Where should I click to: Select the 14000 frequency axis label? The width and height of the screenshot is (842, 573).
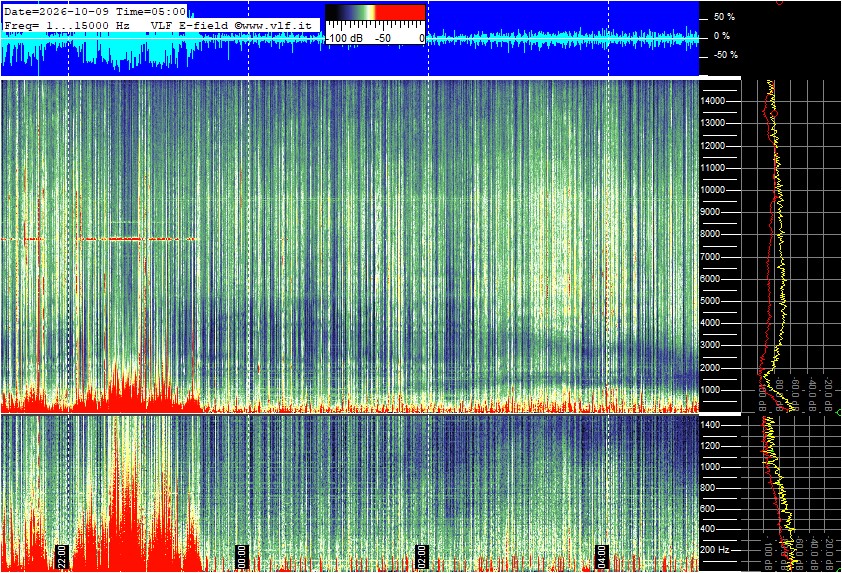(713, 101)
